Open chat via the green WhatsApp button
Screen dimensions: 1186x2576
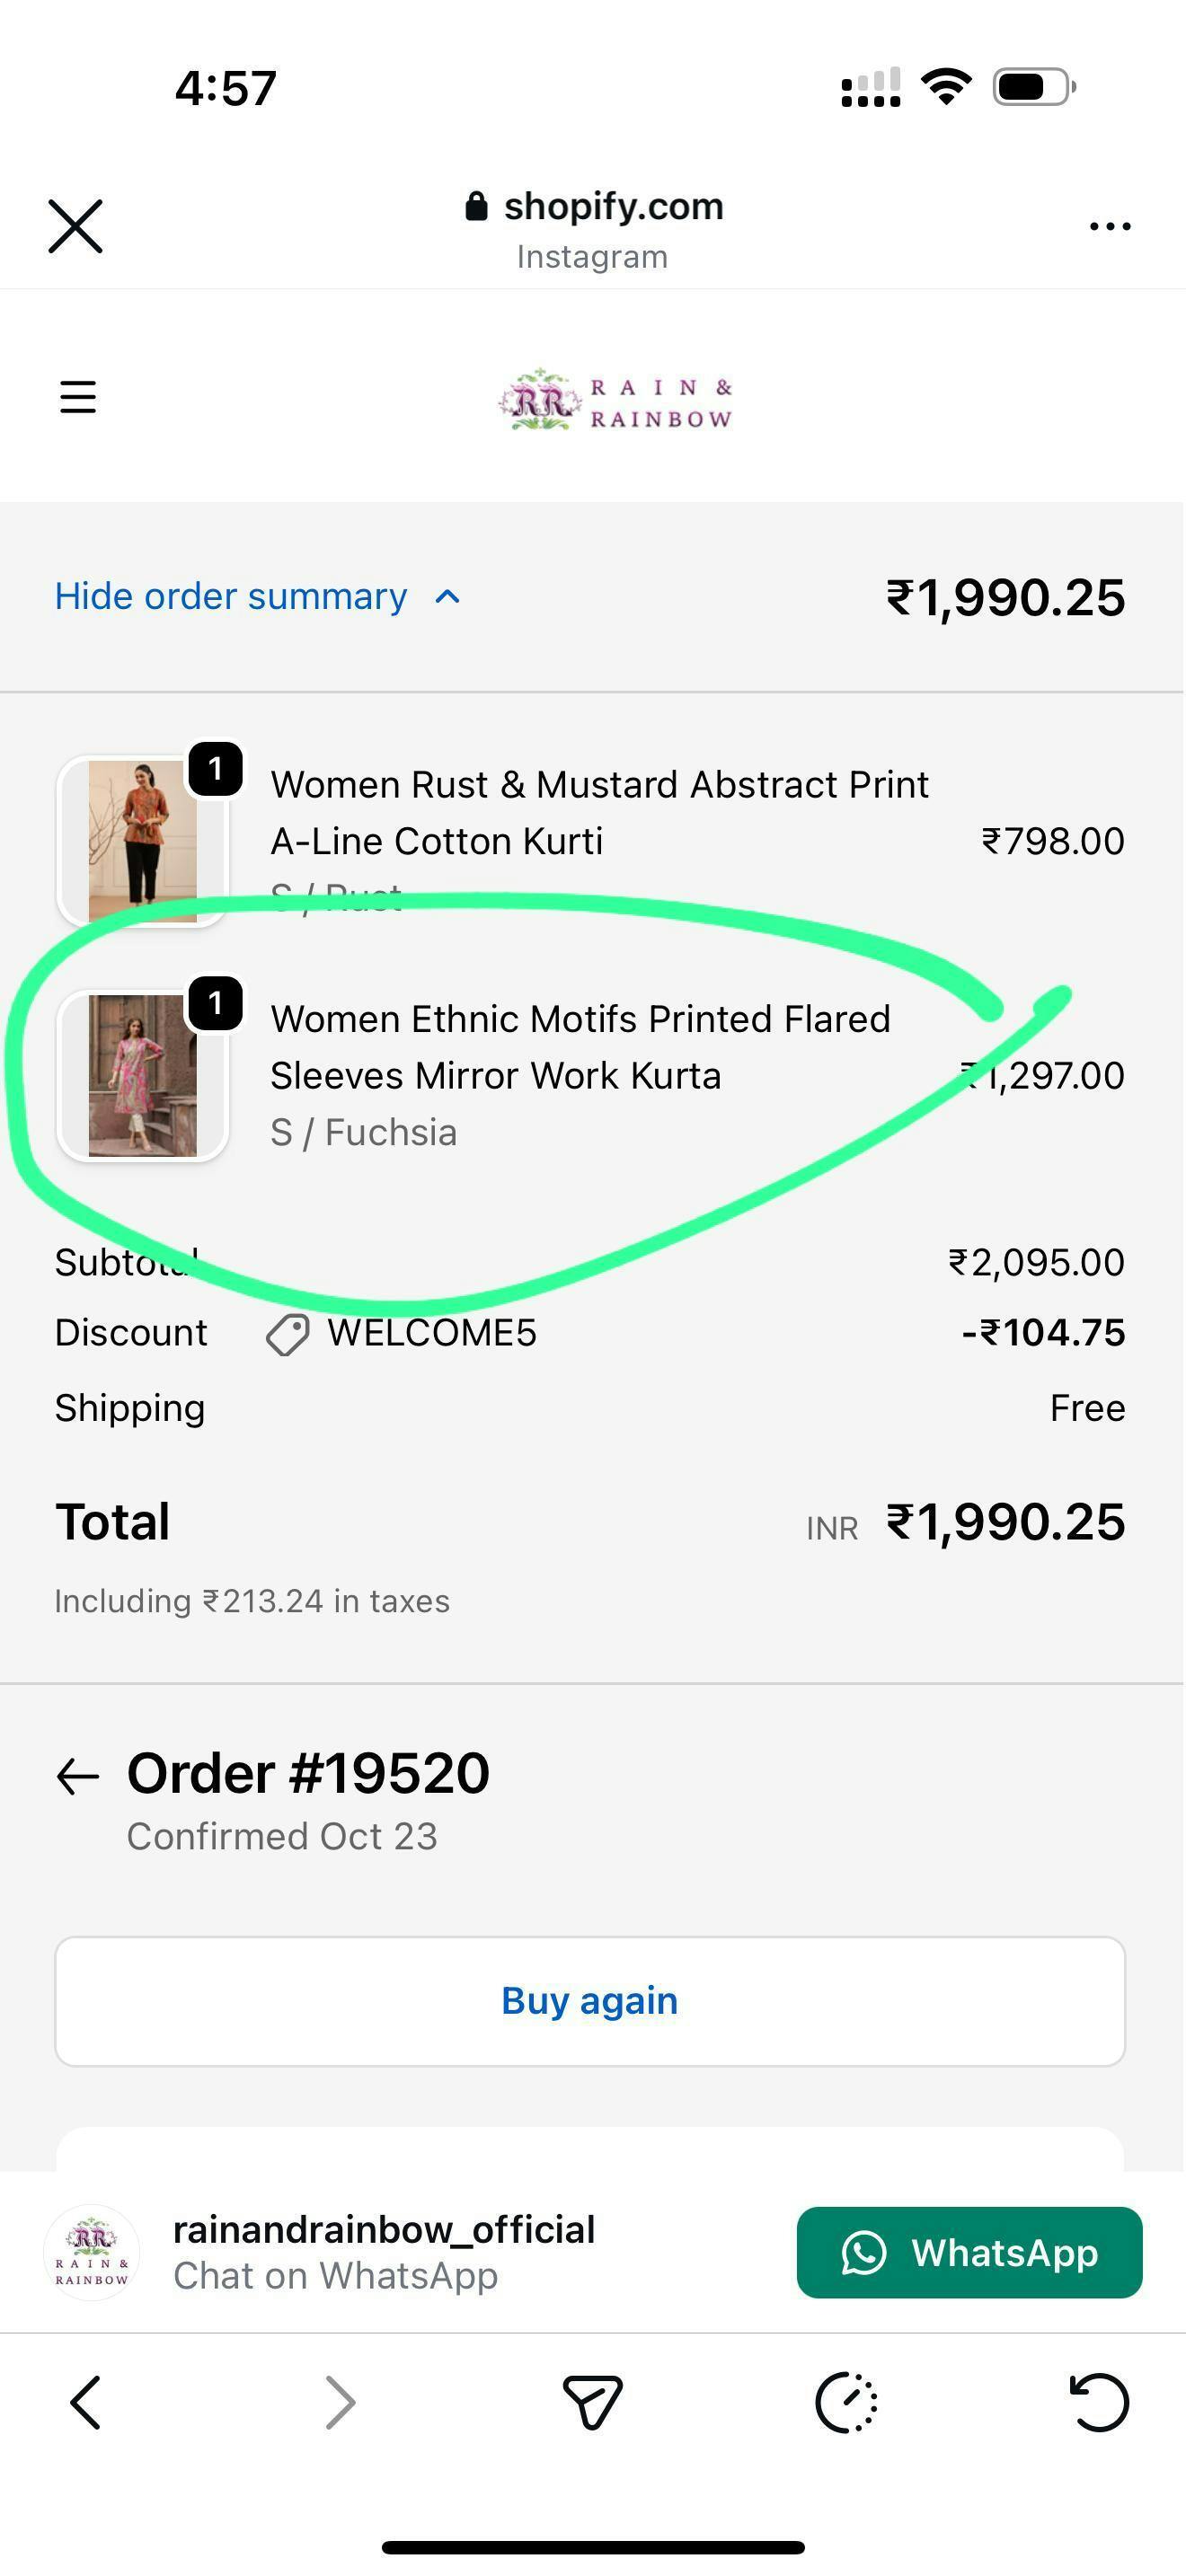[969, 2253]
